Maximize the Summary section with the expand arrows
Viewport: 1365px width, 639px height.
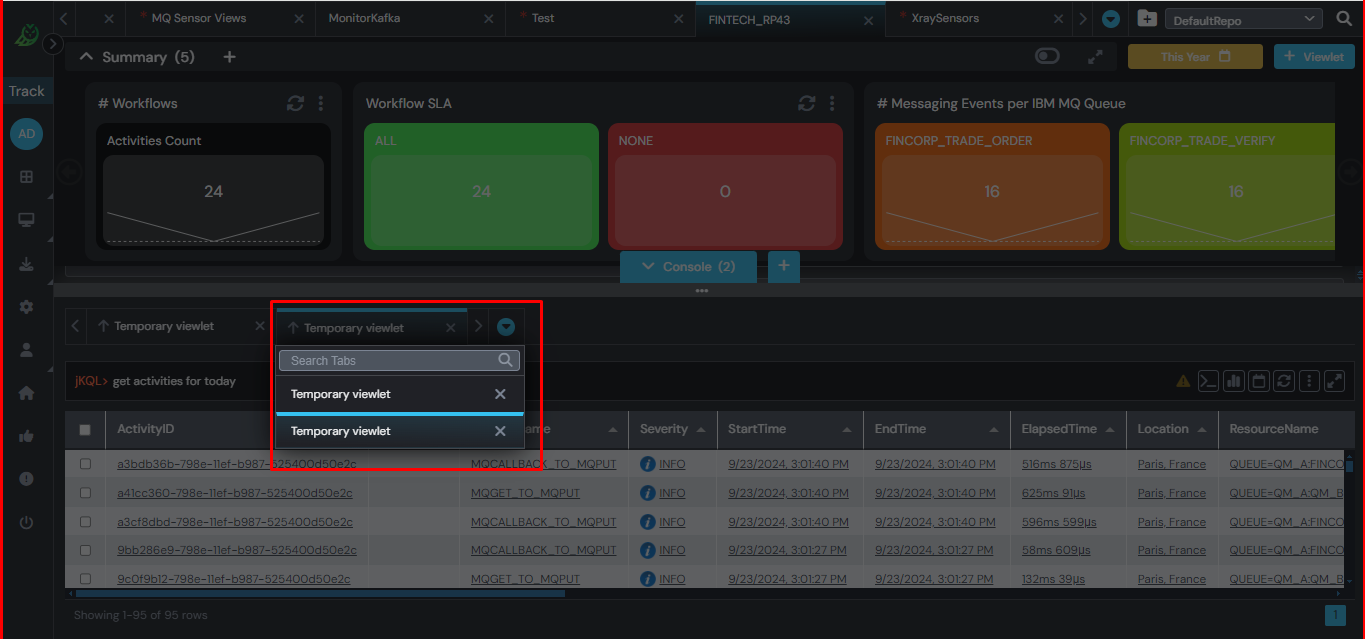1095,57
